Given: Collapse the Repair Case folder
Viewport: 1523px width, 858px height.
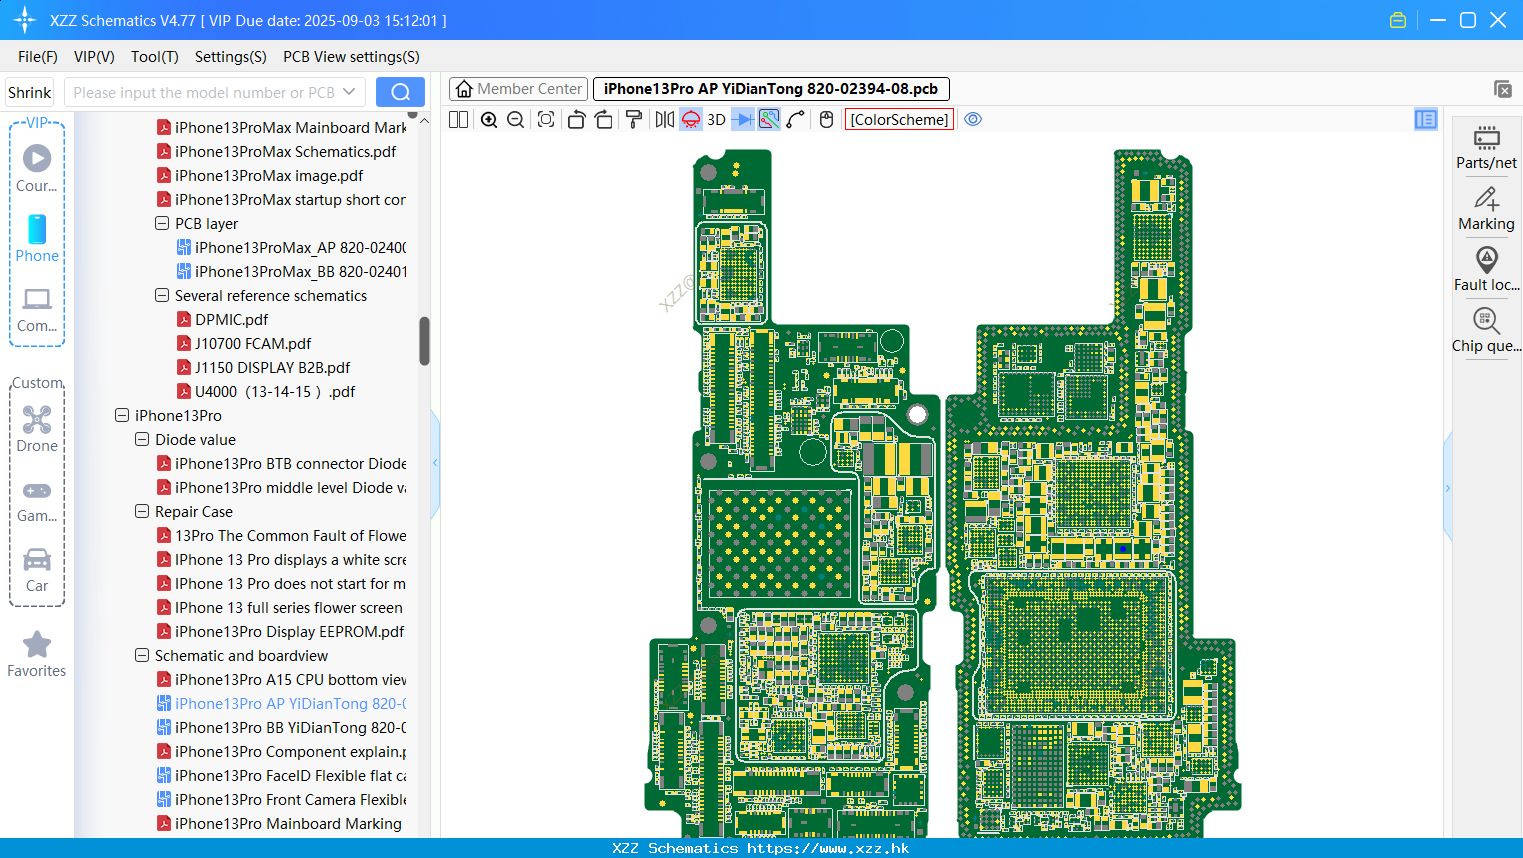Looking at the screenshot, I should (x=142, y=511).
